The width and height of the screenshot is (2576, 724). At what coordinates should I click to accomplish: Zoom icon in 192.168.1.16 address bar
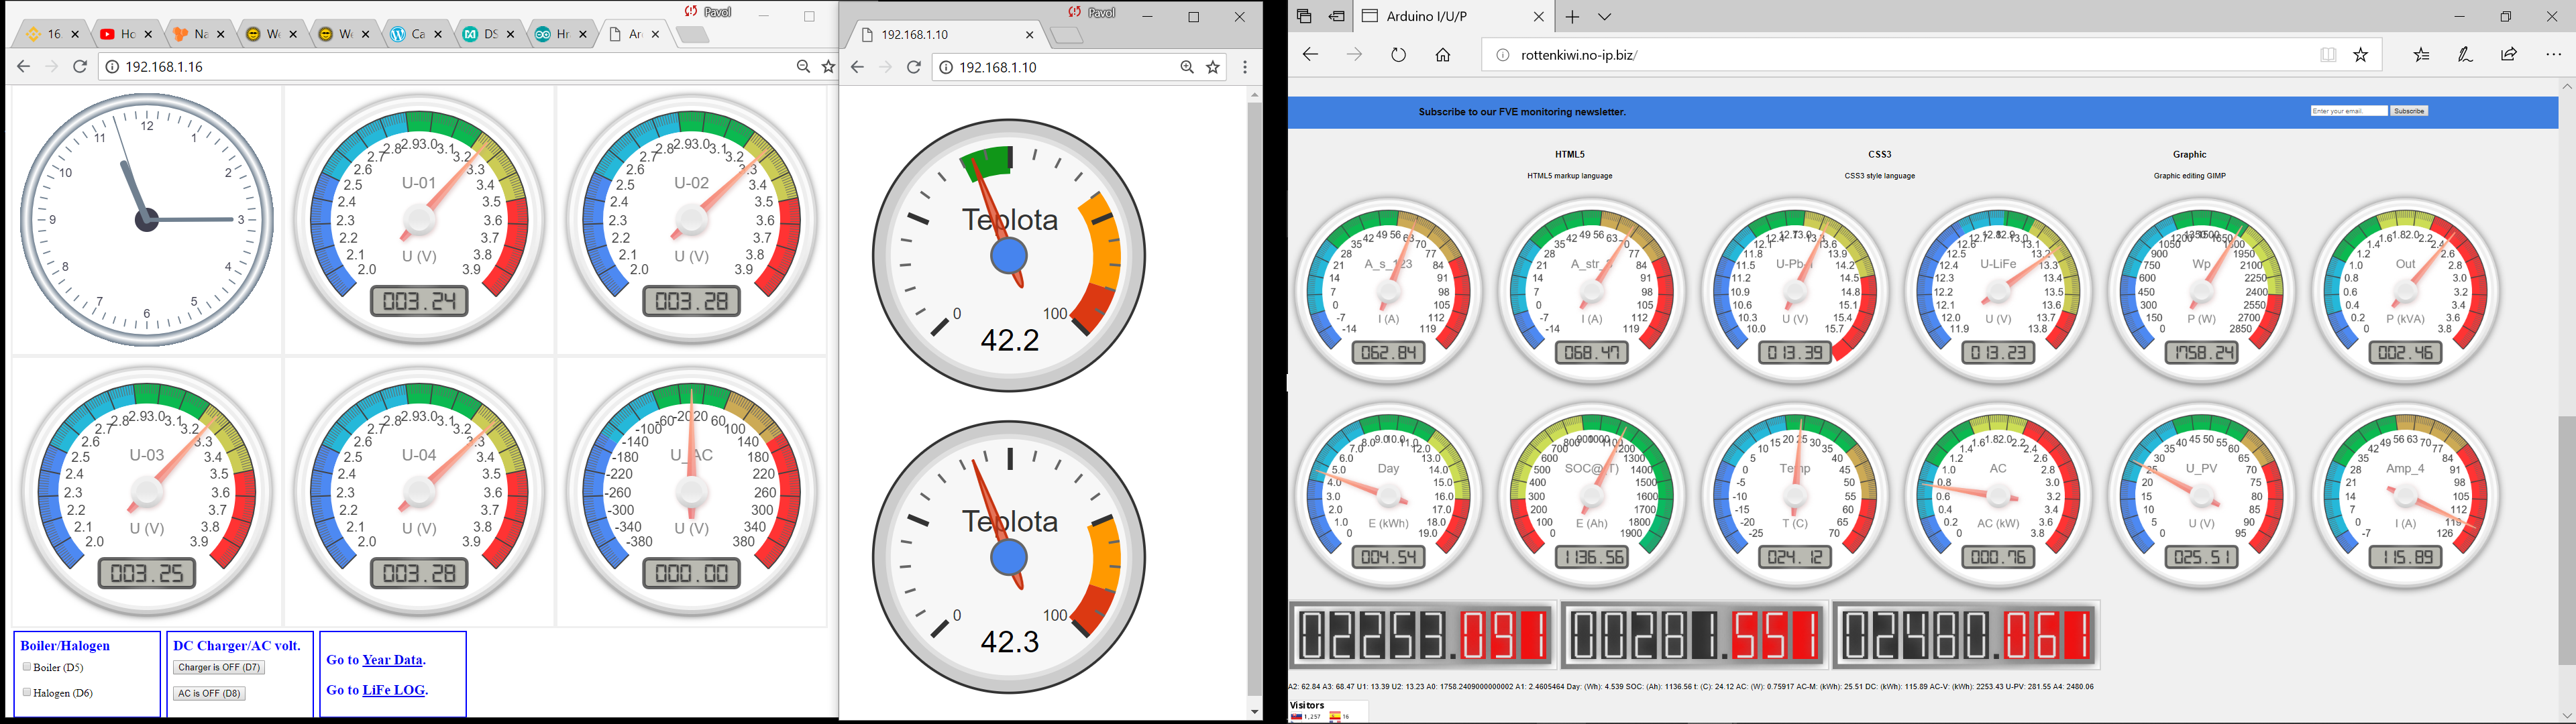coord(803,67)
